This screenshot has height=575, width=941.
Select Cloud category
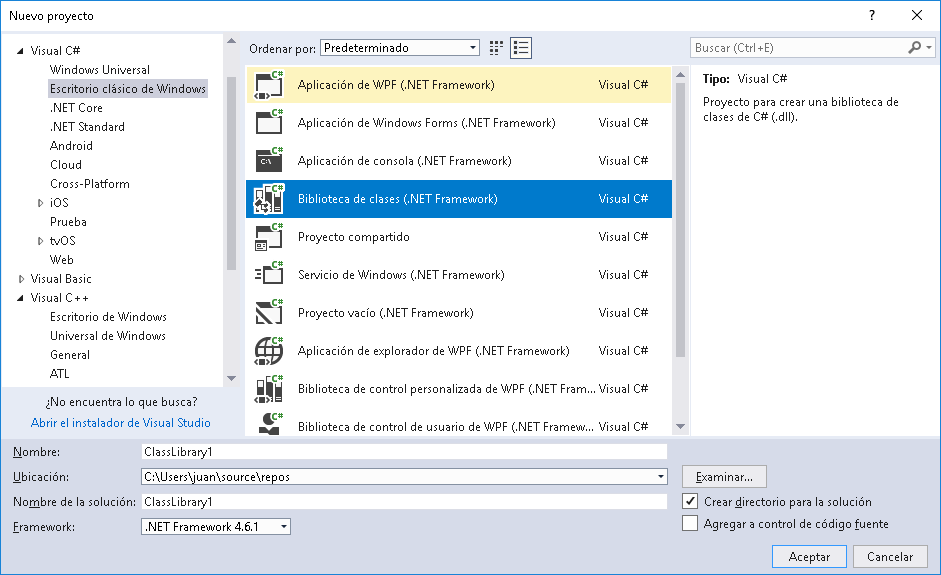click(66, 165)
